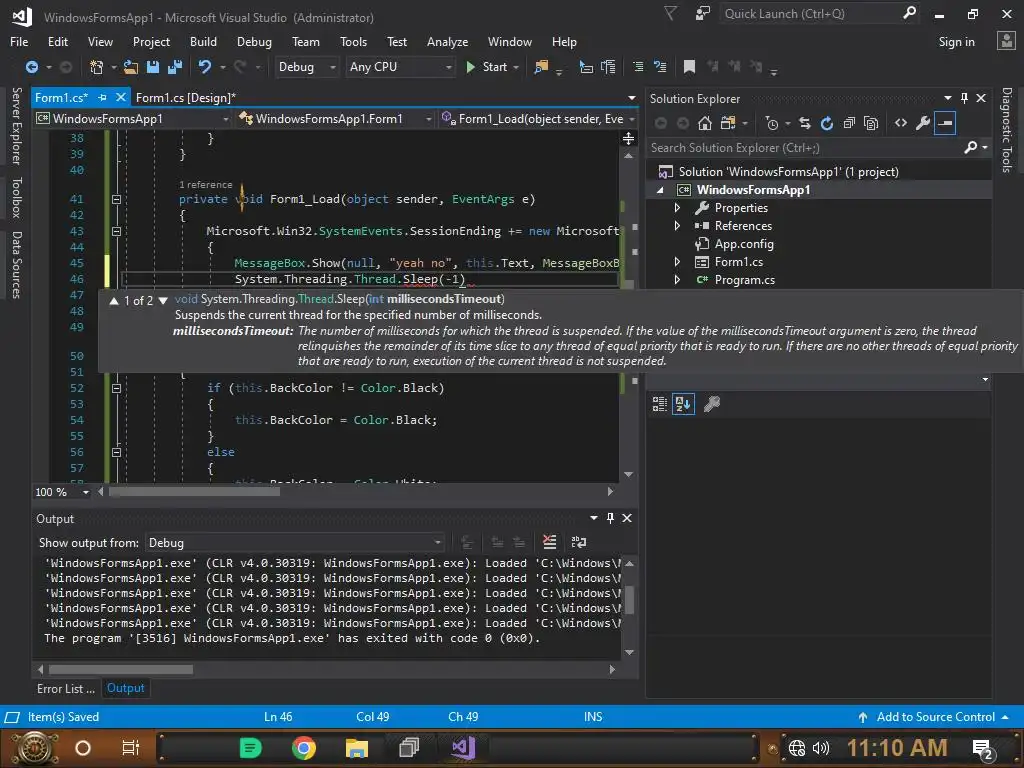Click the Properties wrench icon in Solution Explorer toolbar
The height and width of the screenshot is (768, 1024).
click(923, 123)
